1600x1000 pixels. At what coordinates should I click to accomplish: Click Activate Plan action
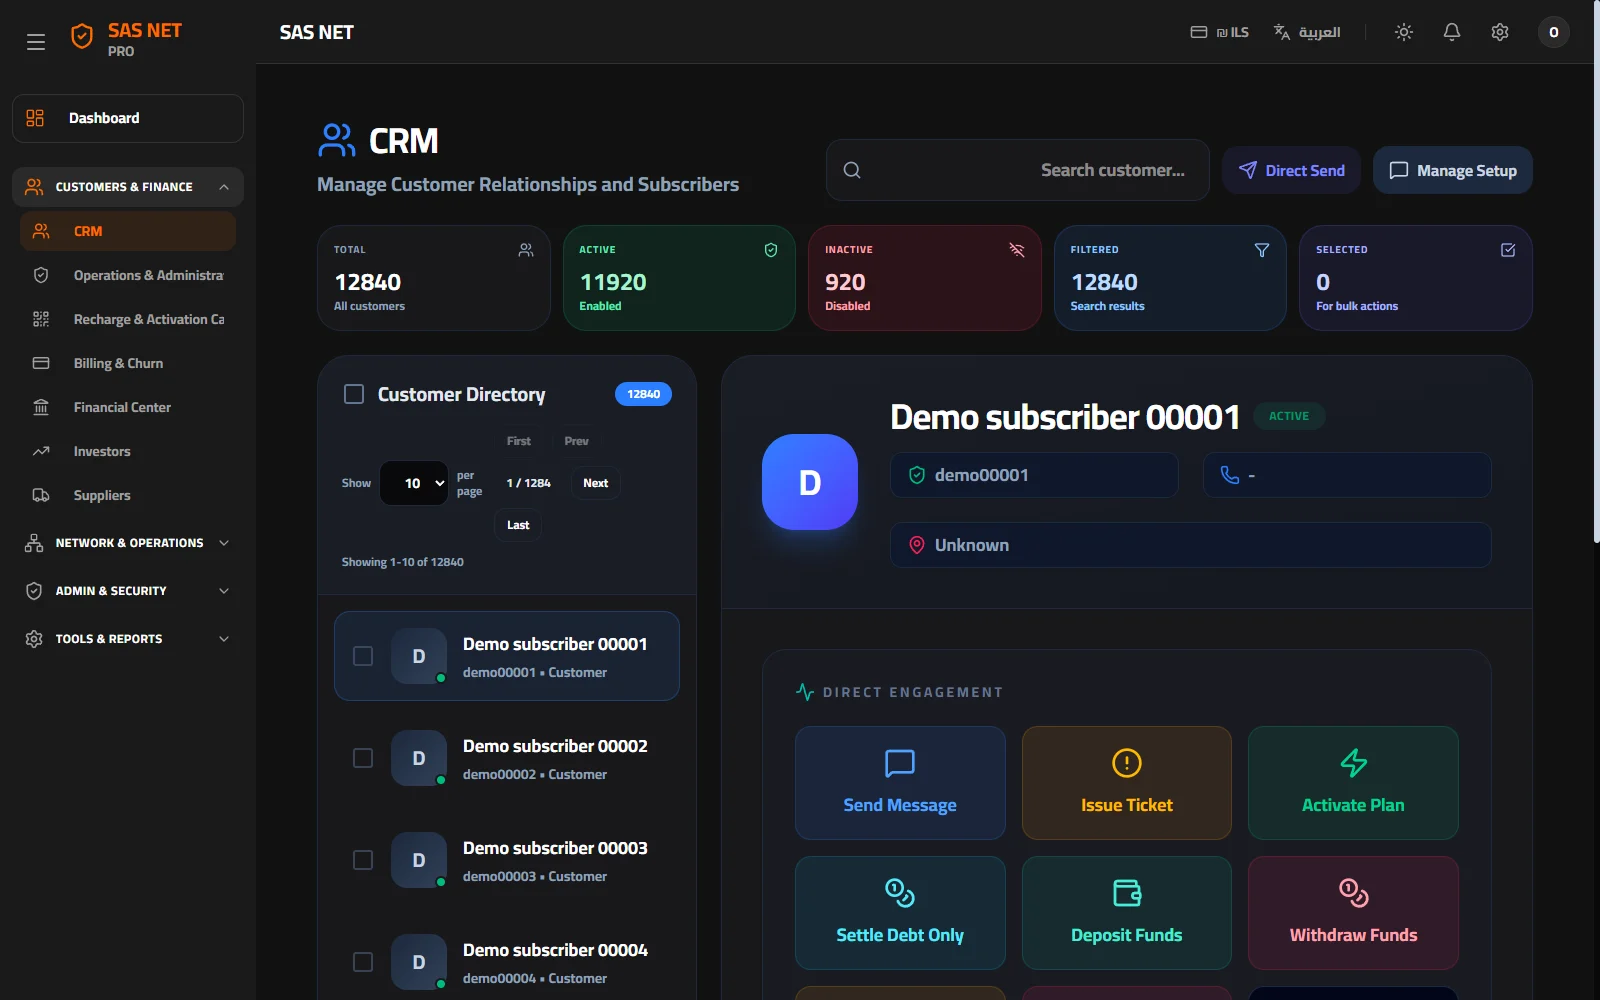1353,783
